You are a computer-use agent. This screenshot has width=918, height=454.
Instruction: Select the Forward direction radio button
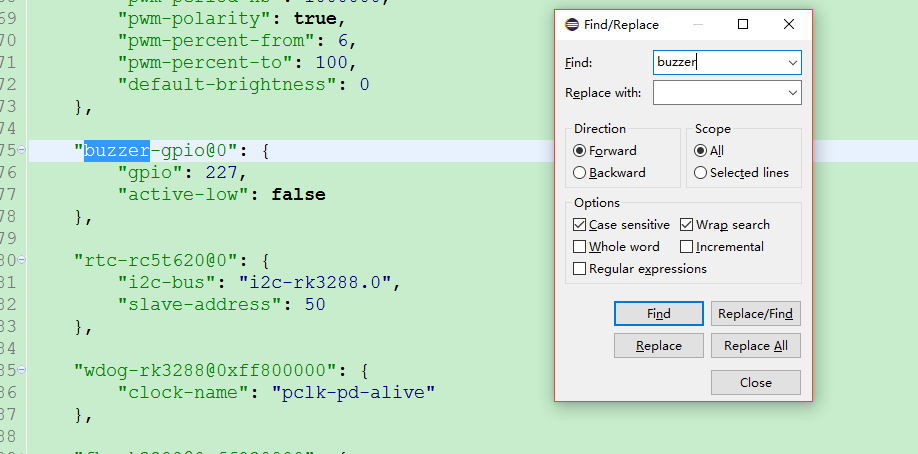tap(580, 151)
